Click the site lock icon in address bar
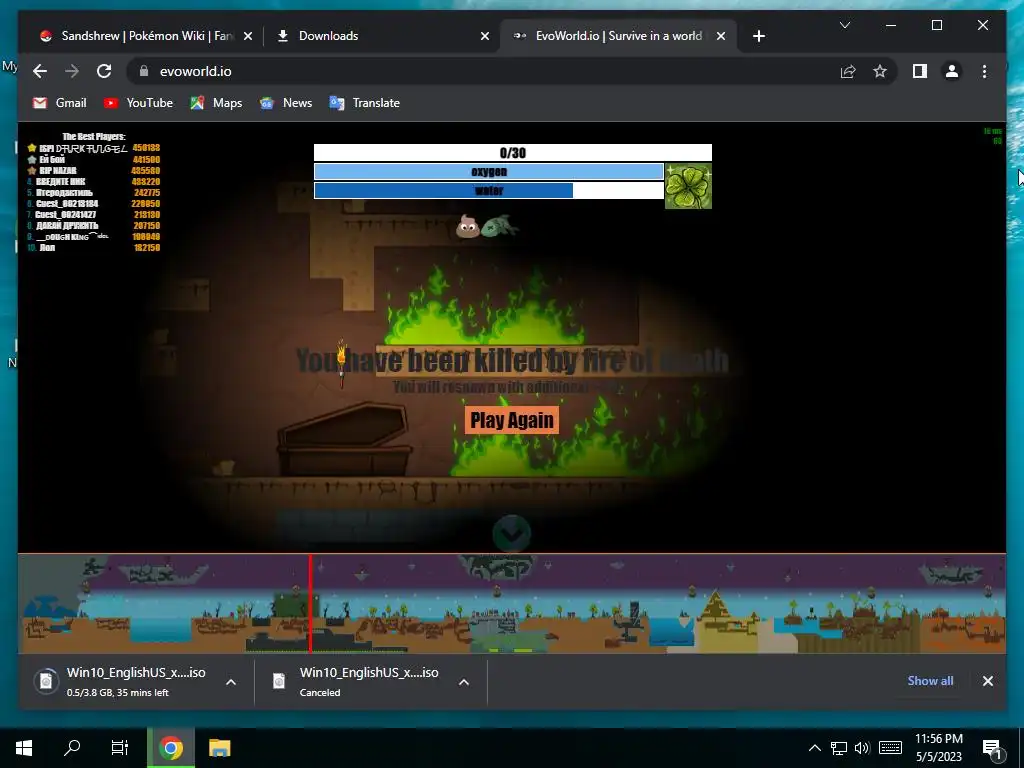 tap(144, 71)
